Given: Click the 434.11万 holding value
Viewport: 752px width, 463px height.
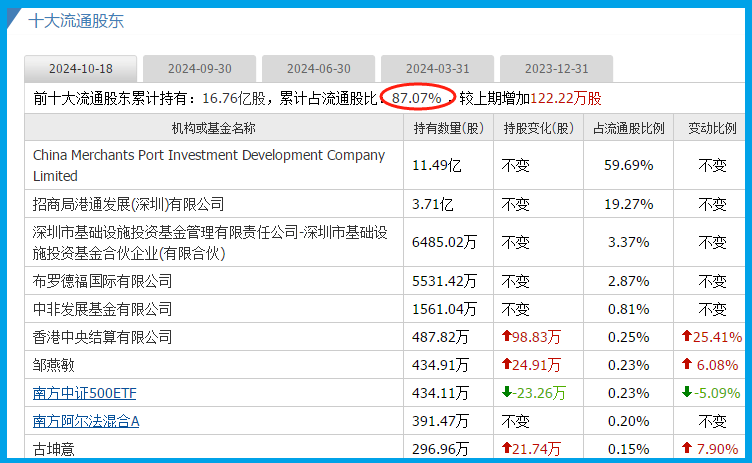Looking at the screenshot, I should [440, 393].
